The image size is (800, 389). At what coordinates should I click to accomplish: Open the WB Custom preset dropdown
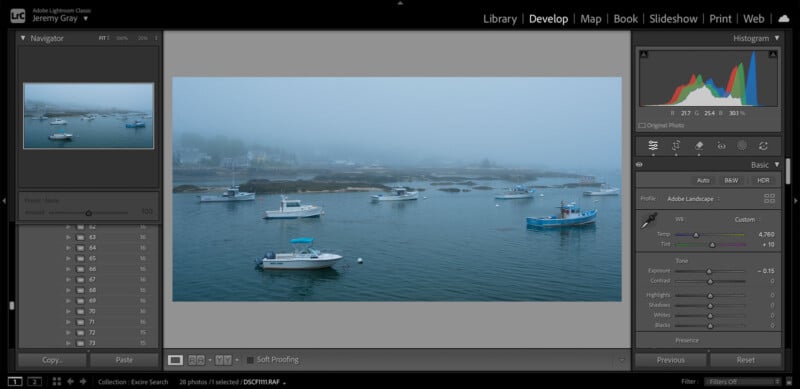pyautogui.click(x=746, y=220)
